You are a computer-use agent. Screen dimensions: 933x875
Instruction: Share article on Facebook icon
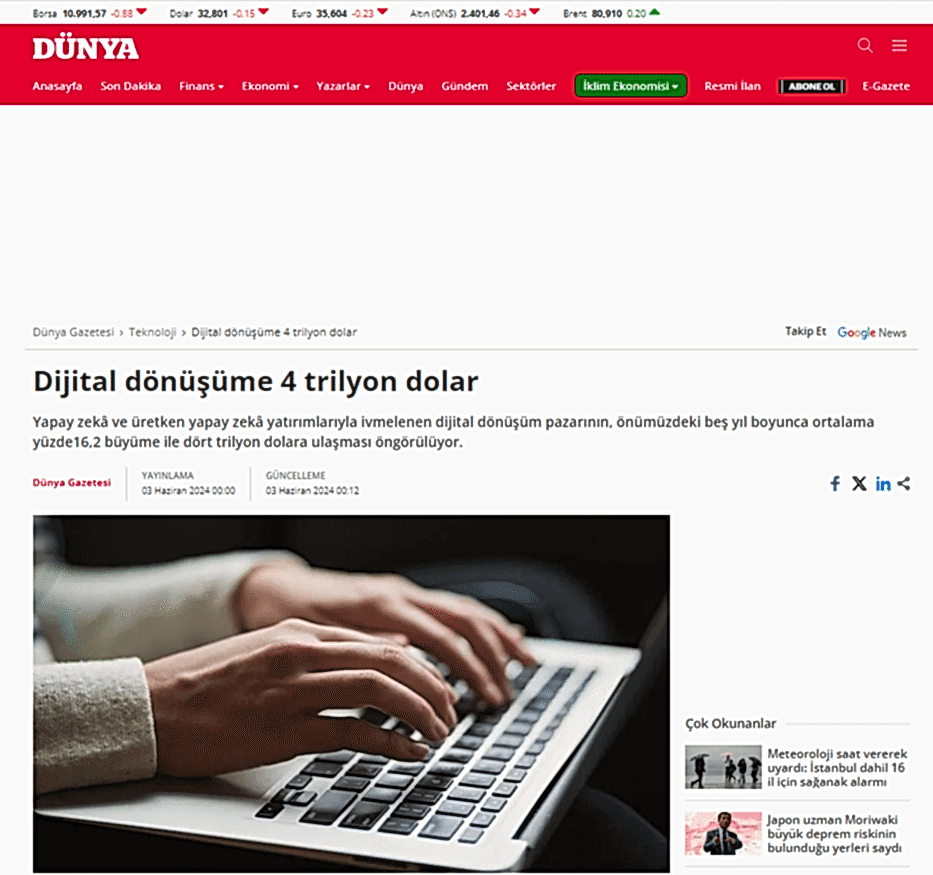click(x=835, y=484)
